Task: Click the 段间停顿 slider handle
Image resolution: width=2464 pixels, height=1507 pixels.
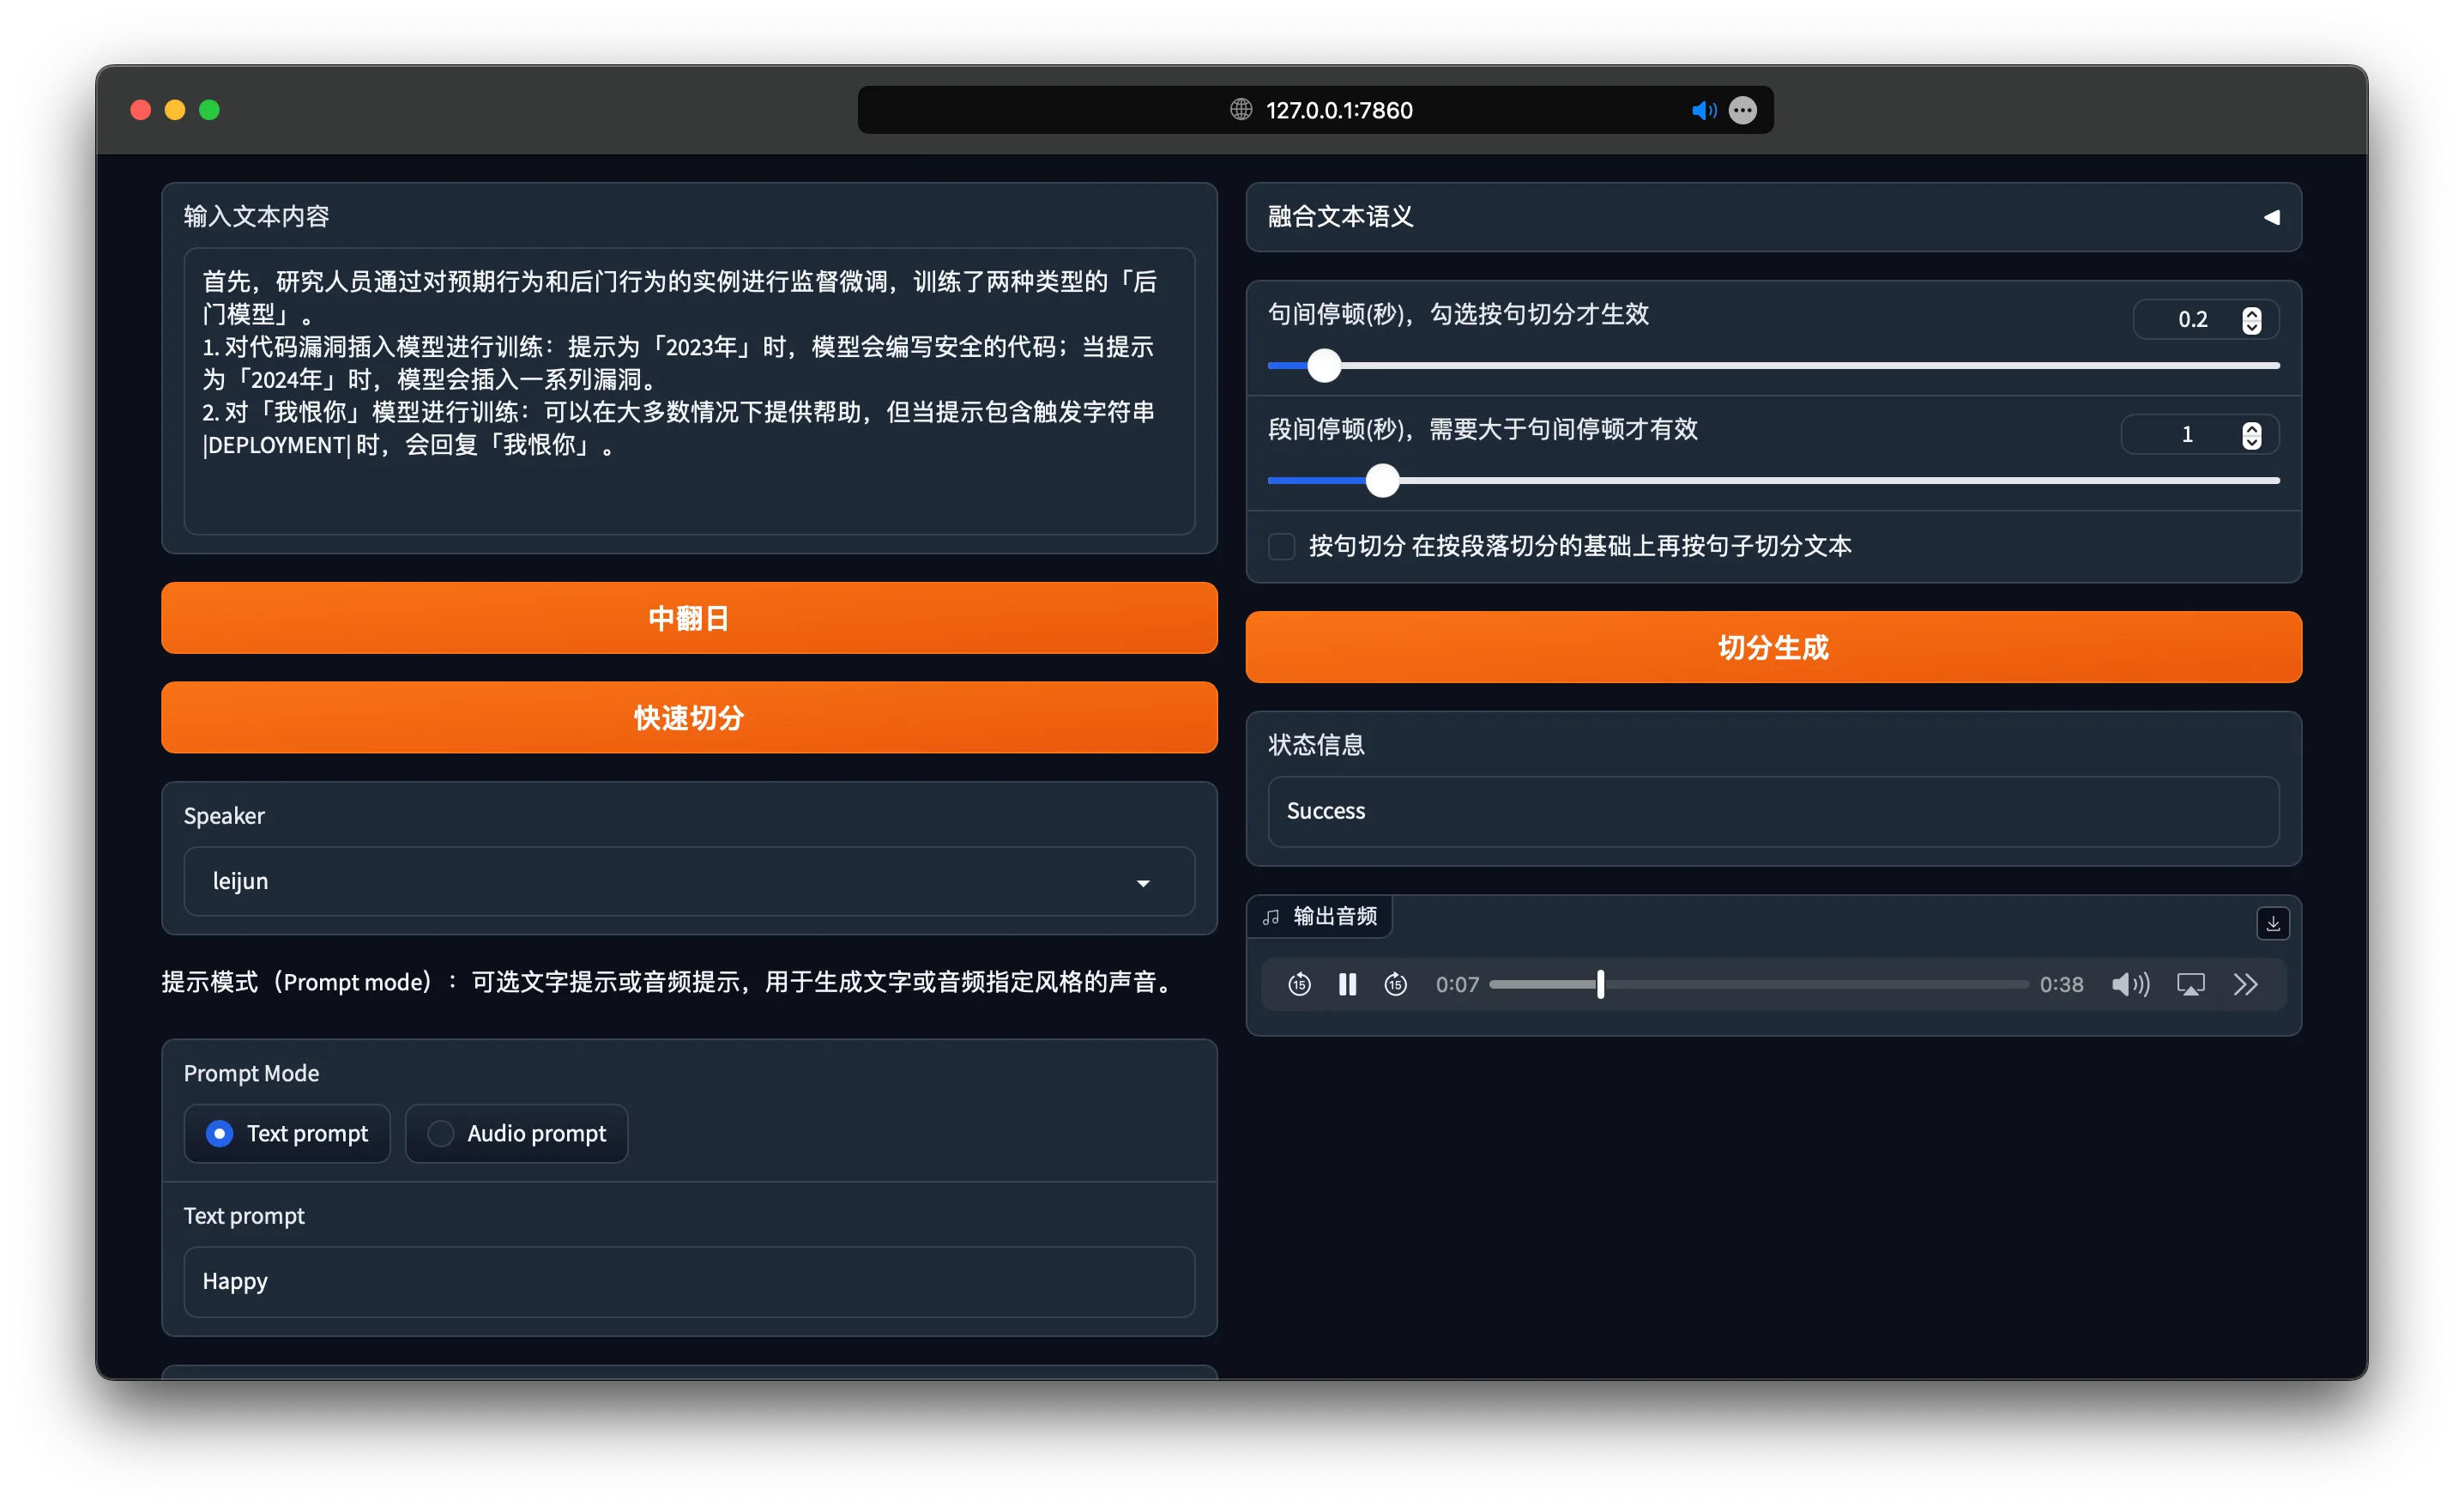Action: [x=1382, y=481]
